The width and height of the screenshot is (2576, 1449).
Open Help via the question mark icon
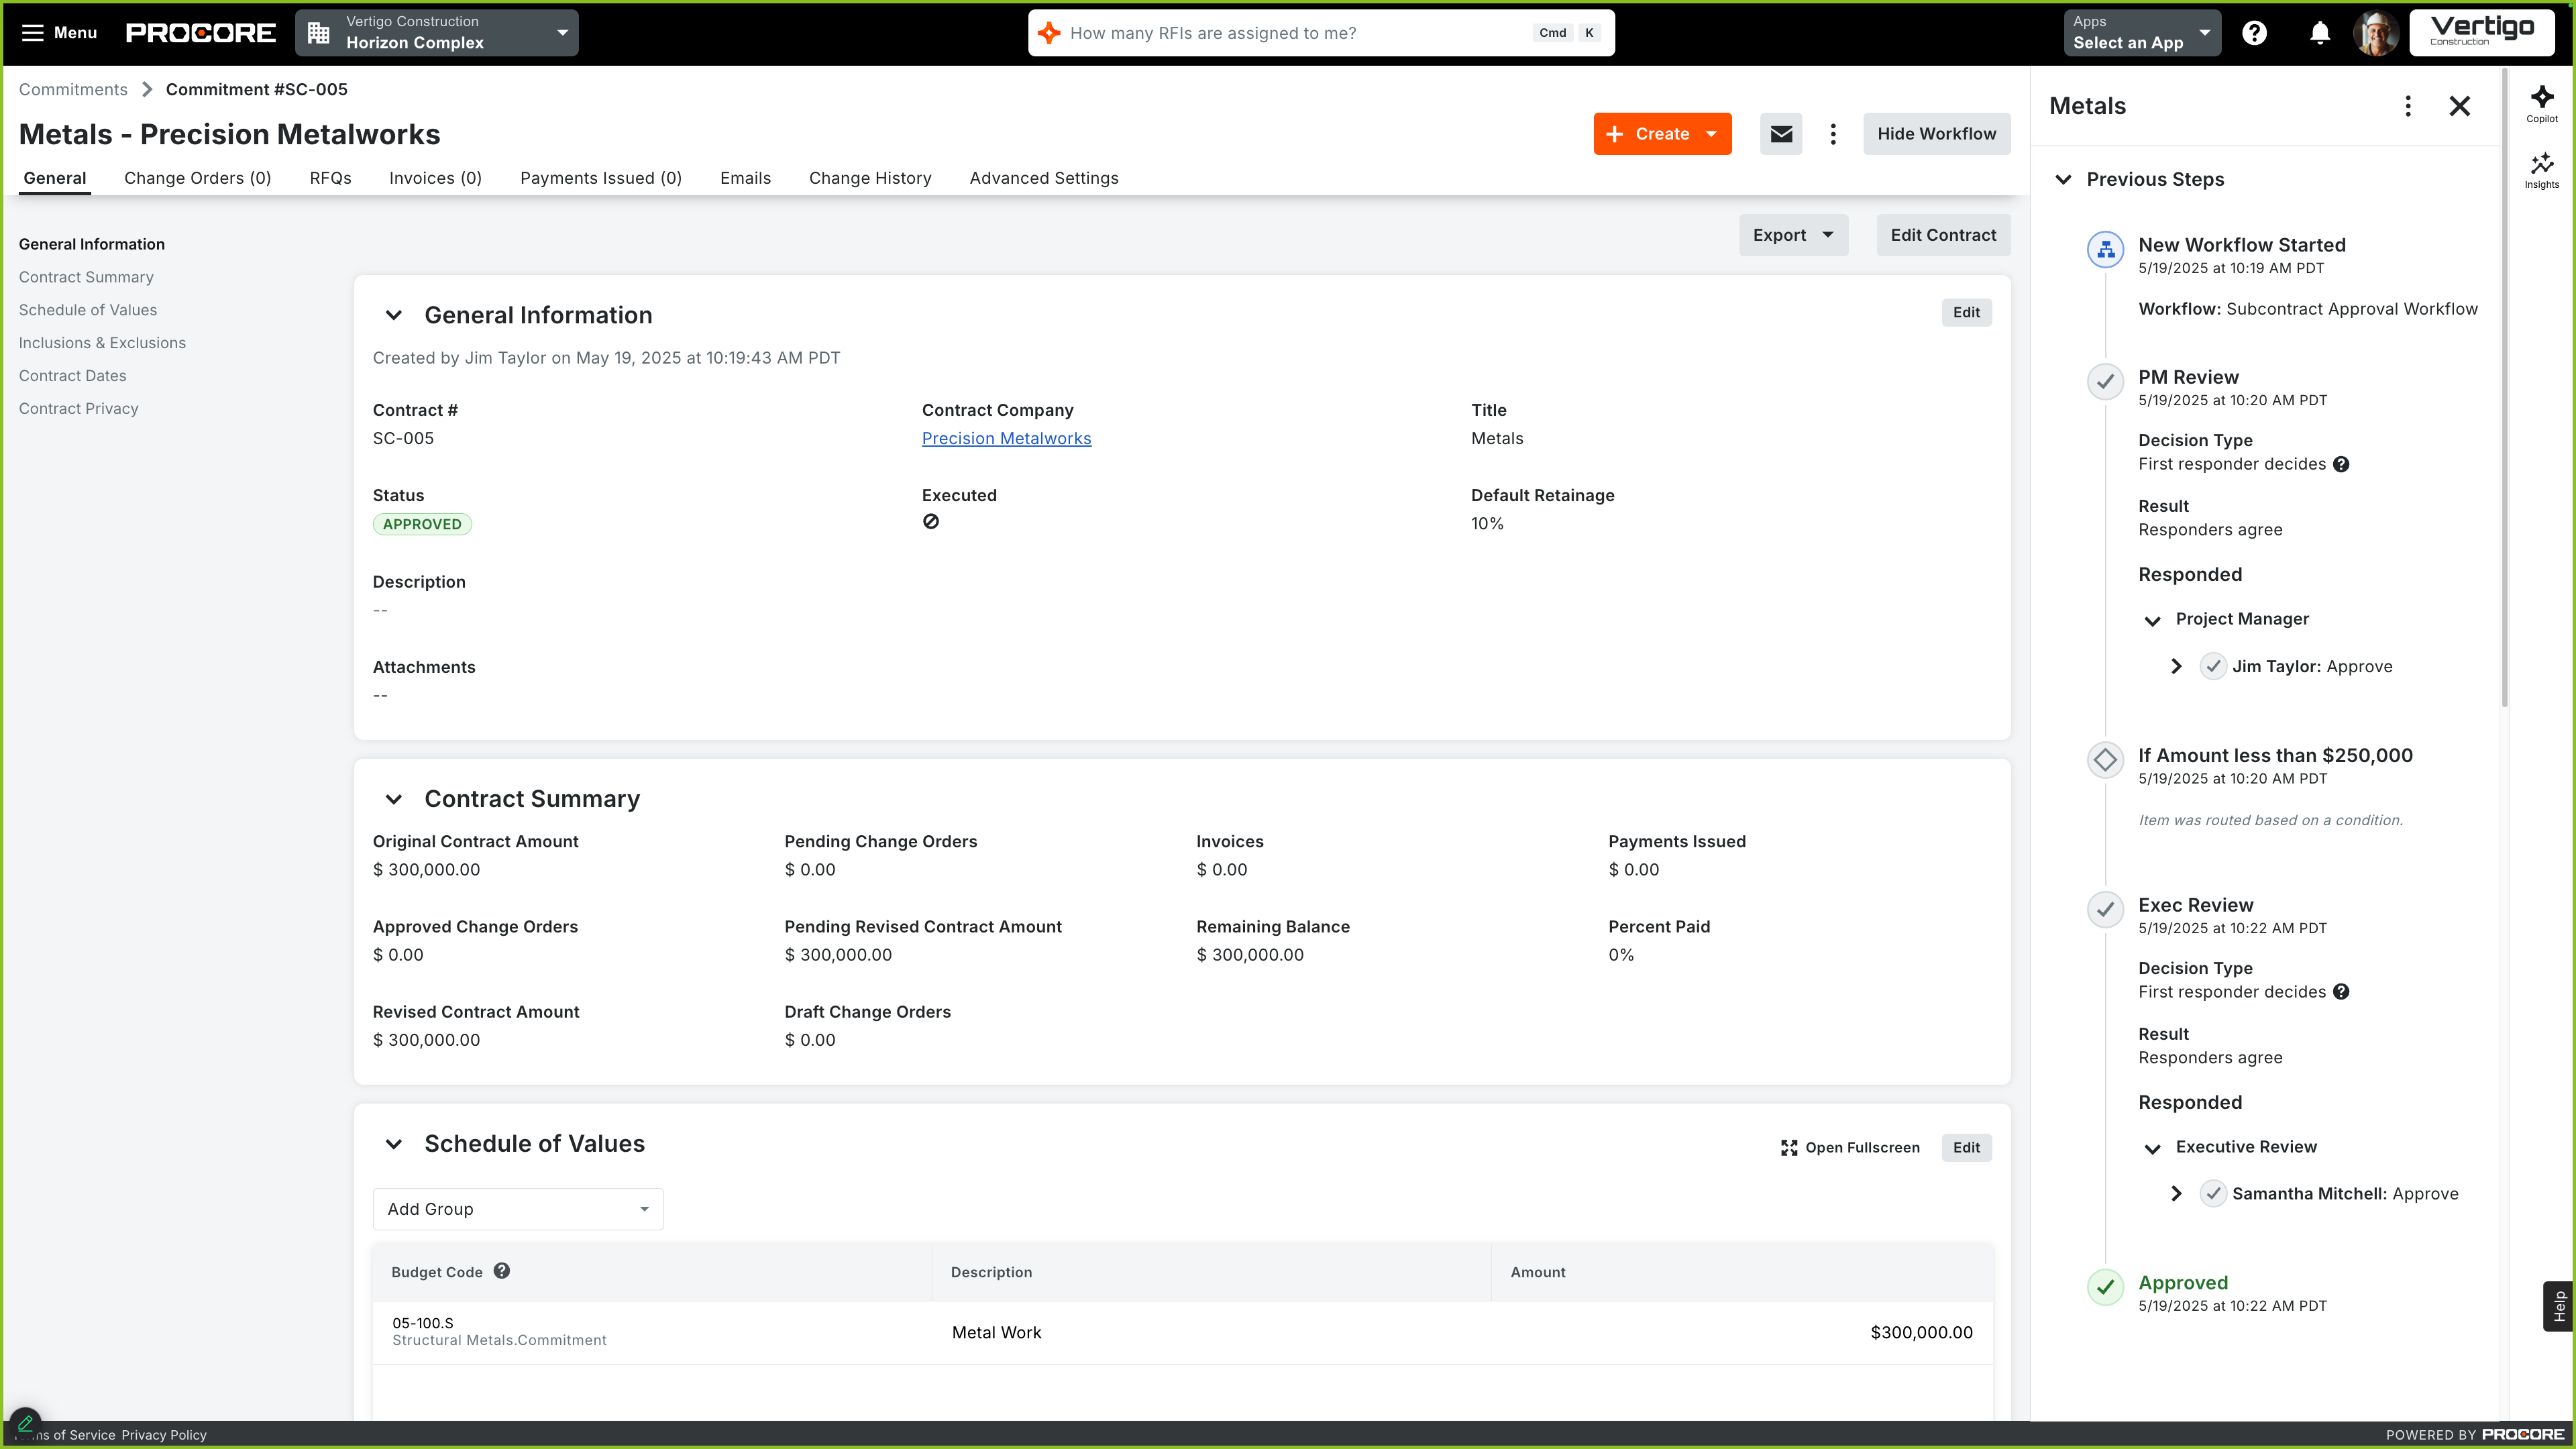click(2254, 32)
